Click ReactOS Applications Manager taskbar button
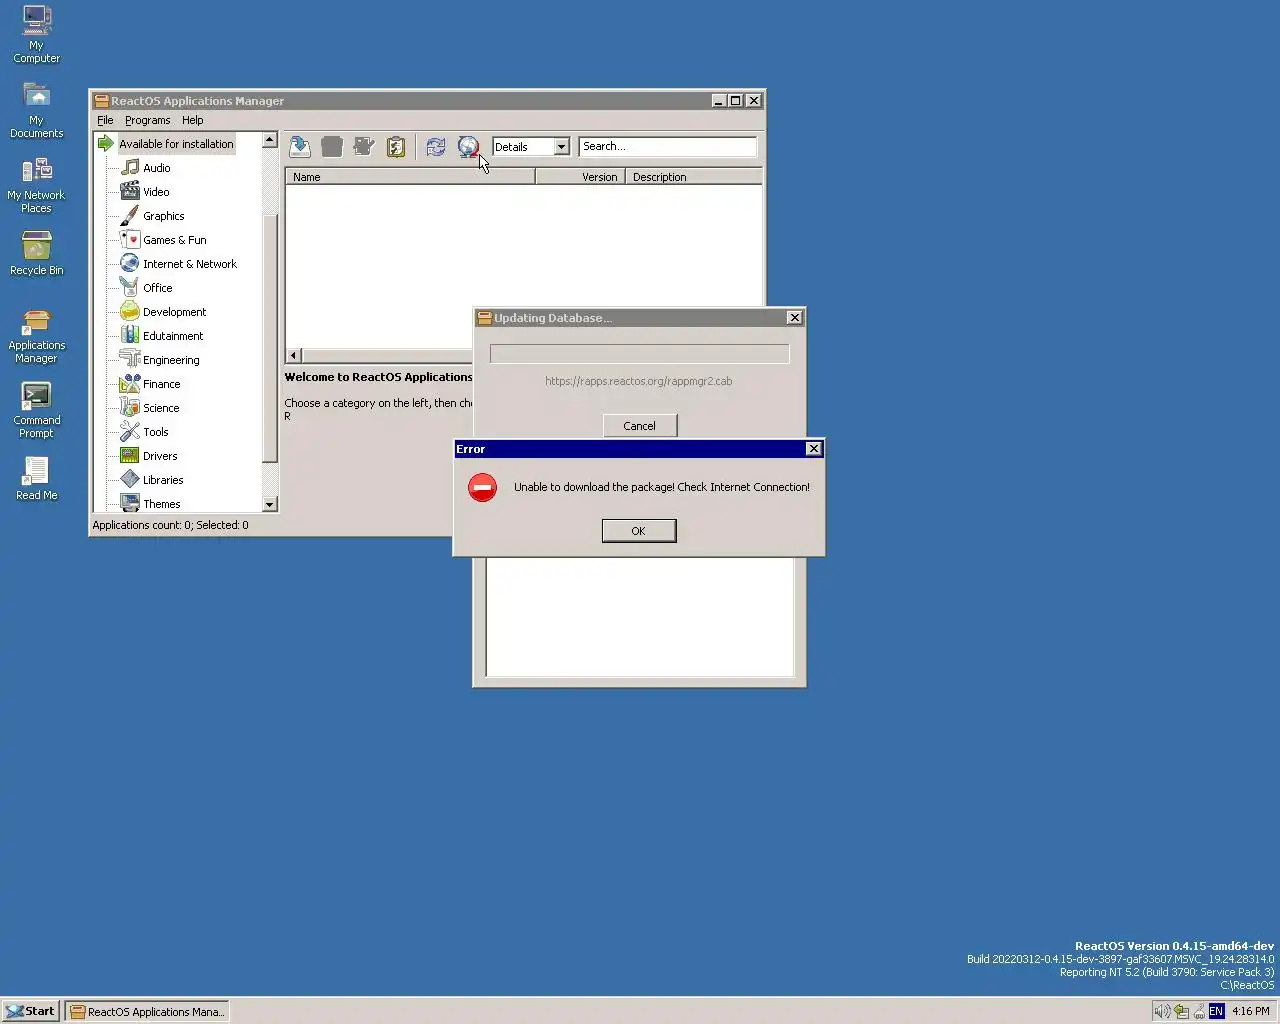 tap(147, 1011)
